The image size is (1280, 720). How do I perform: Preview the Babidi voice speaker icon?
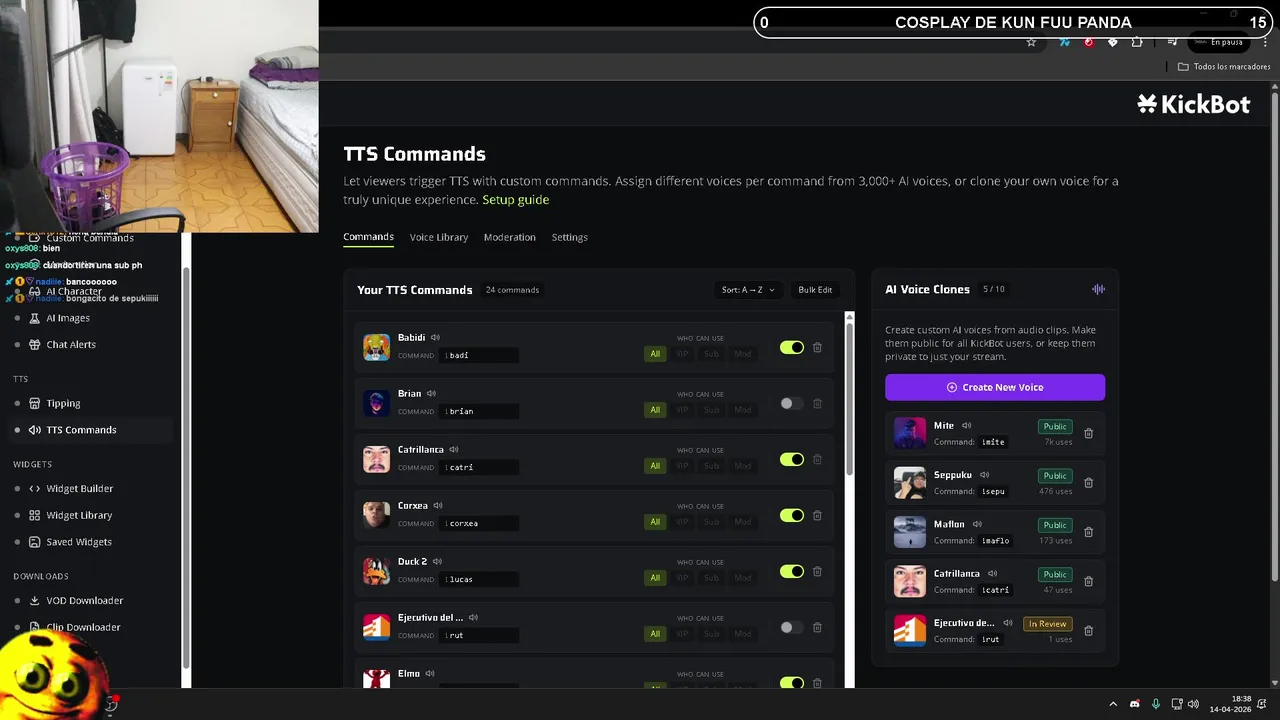coord(435,338)
